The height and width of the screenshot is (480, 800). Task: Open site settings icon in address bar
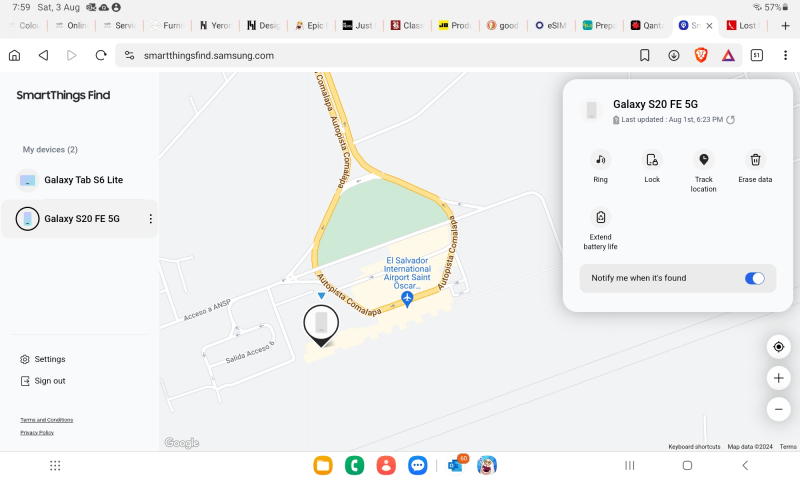[x=130, y=56]
